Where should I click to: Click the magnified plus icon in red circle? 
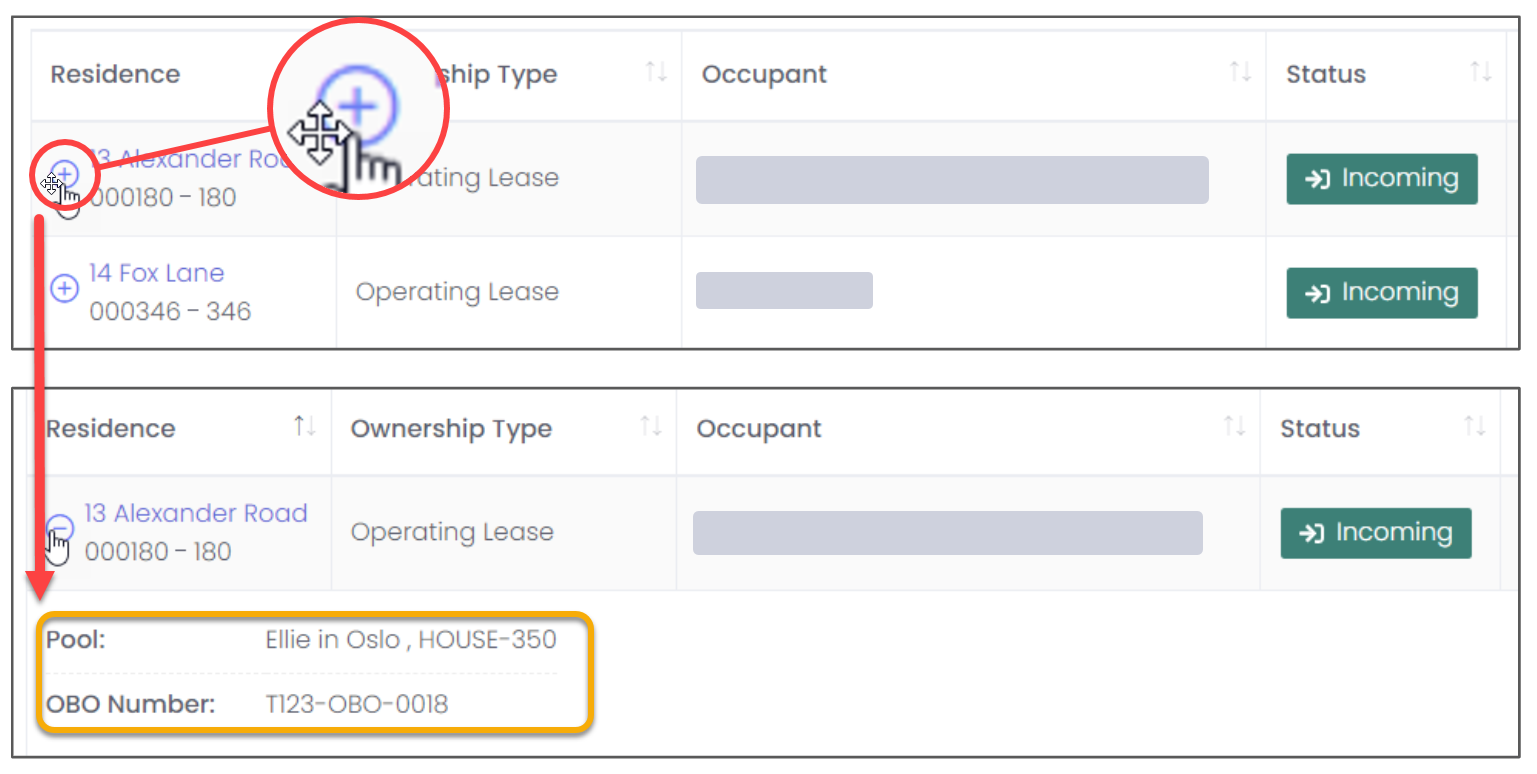(x=360, y=106)
